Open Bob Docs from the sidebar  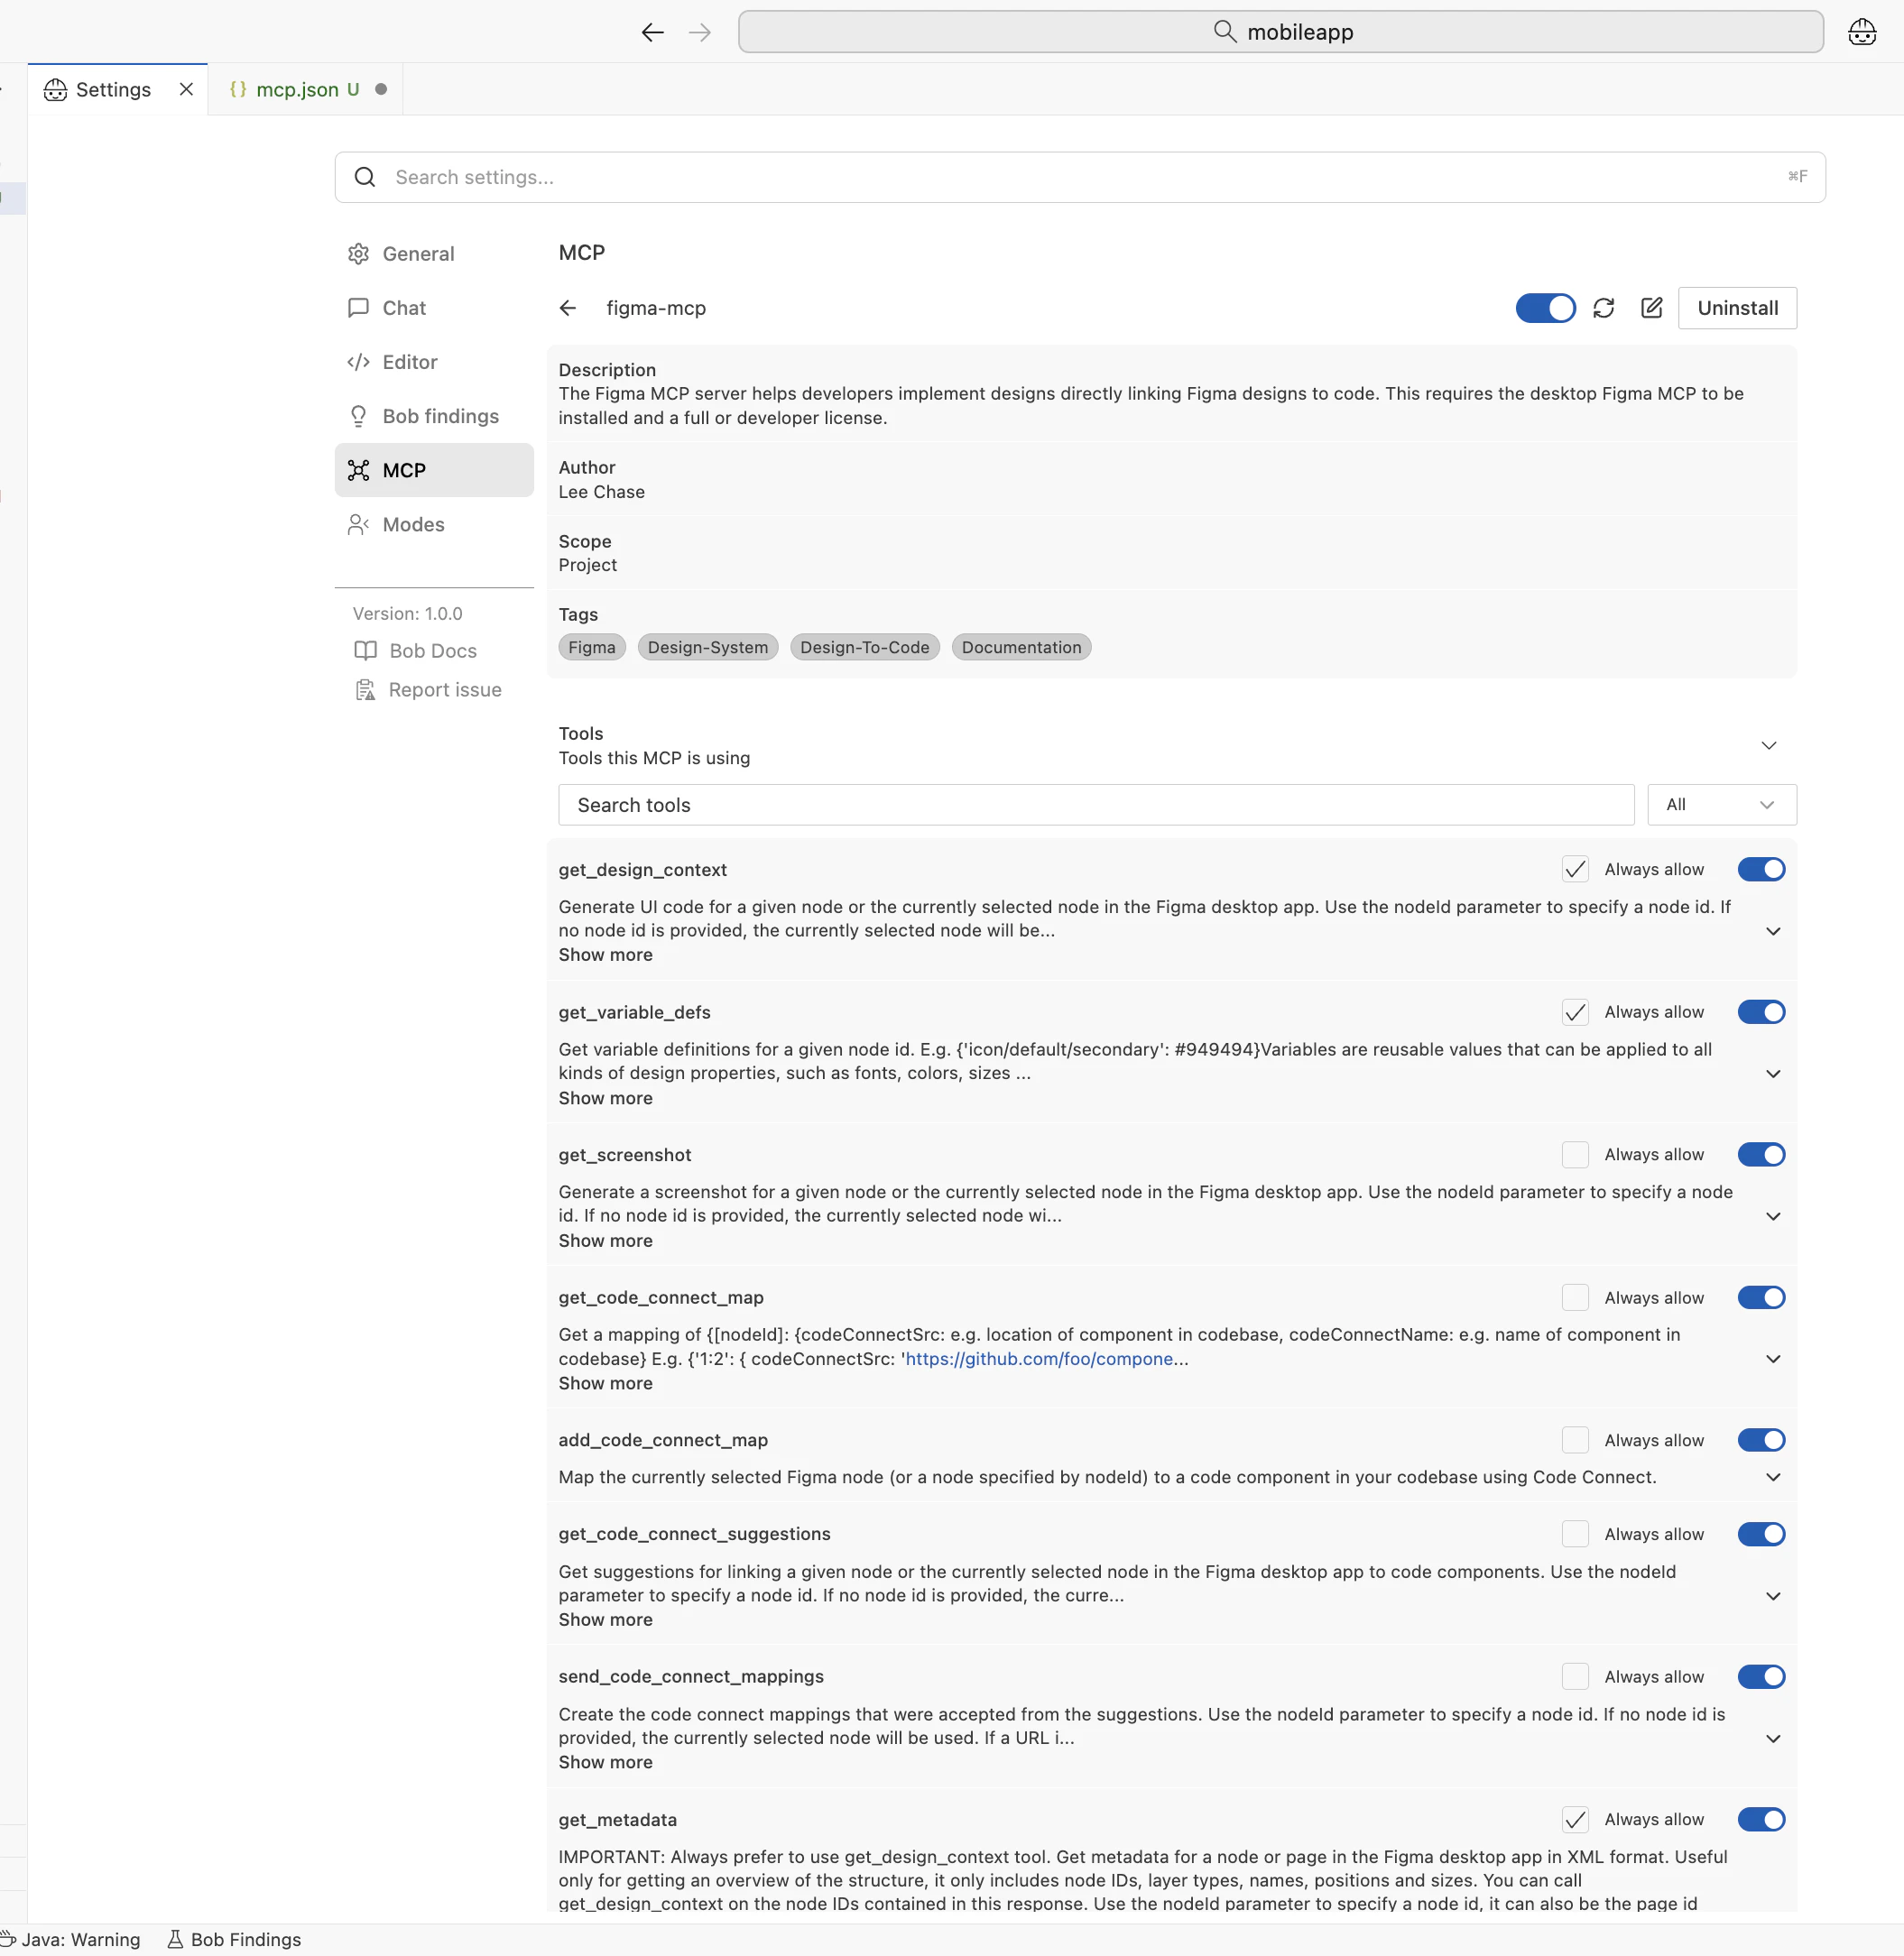[x=432, y=650]
